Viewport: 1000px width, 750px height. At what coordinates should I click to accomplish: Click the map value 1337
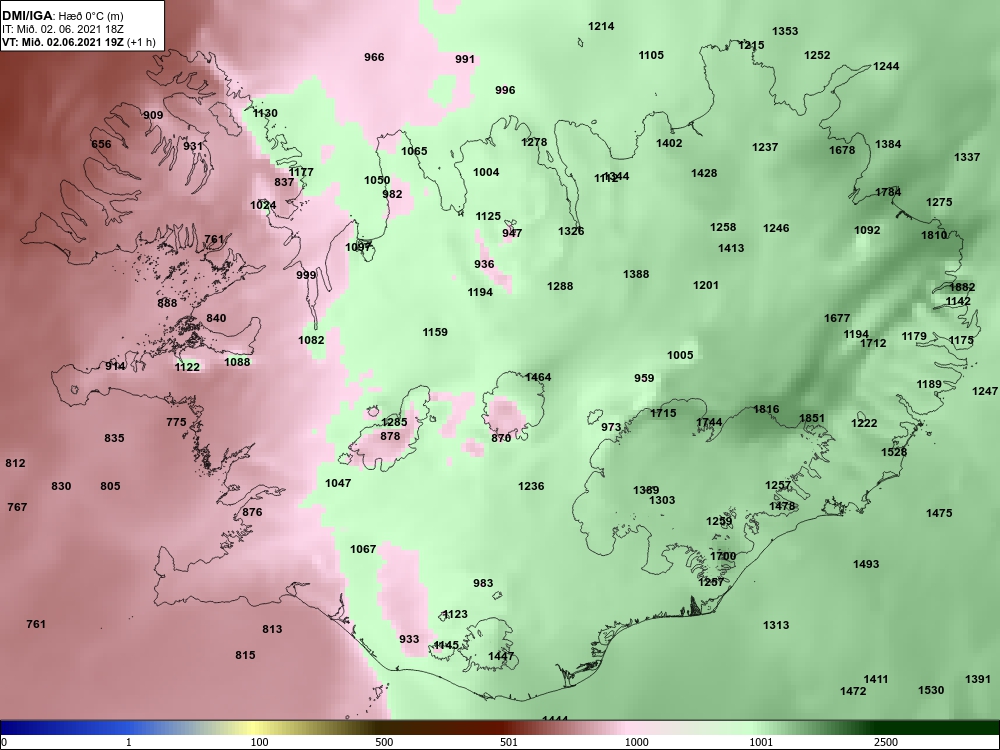coord(967,158)
